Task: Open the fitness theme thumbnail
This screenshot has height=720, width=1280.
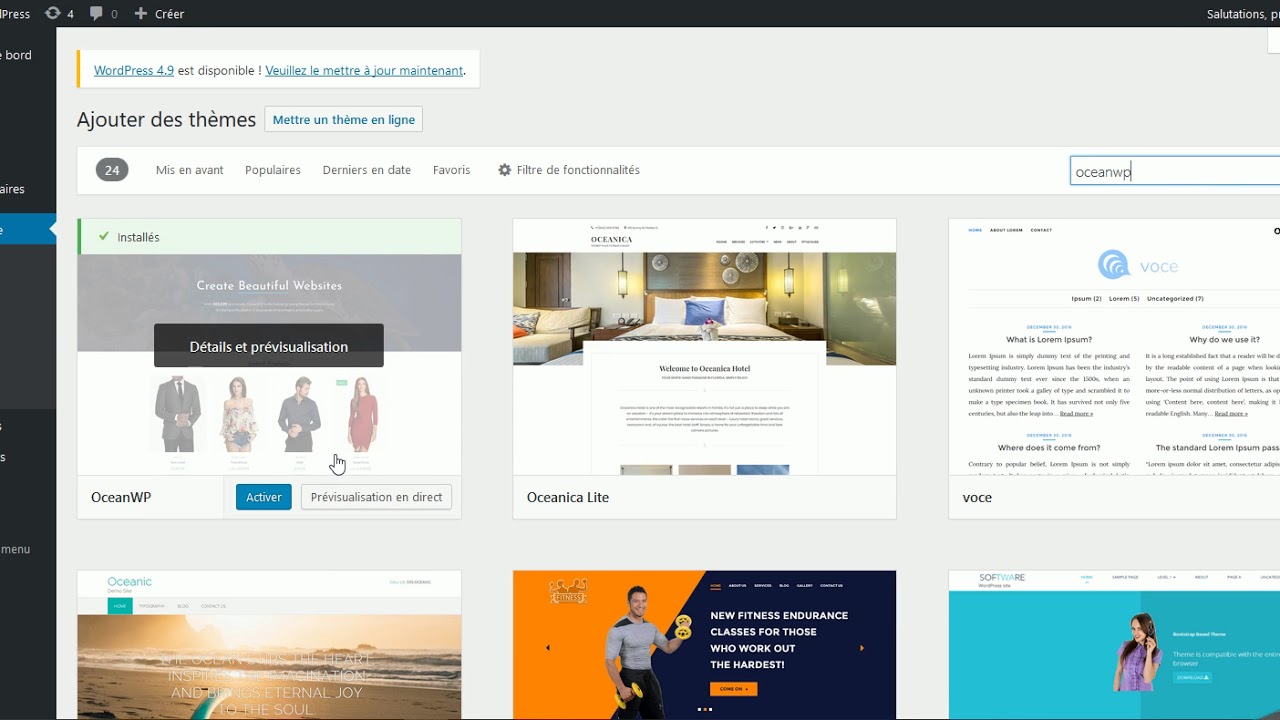Action: 704,645
